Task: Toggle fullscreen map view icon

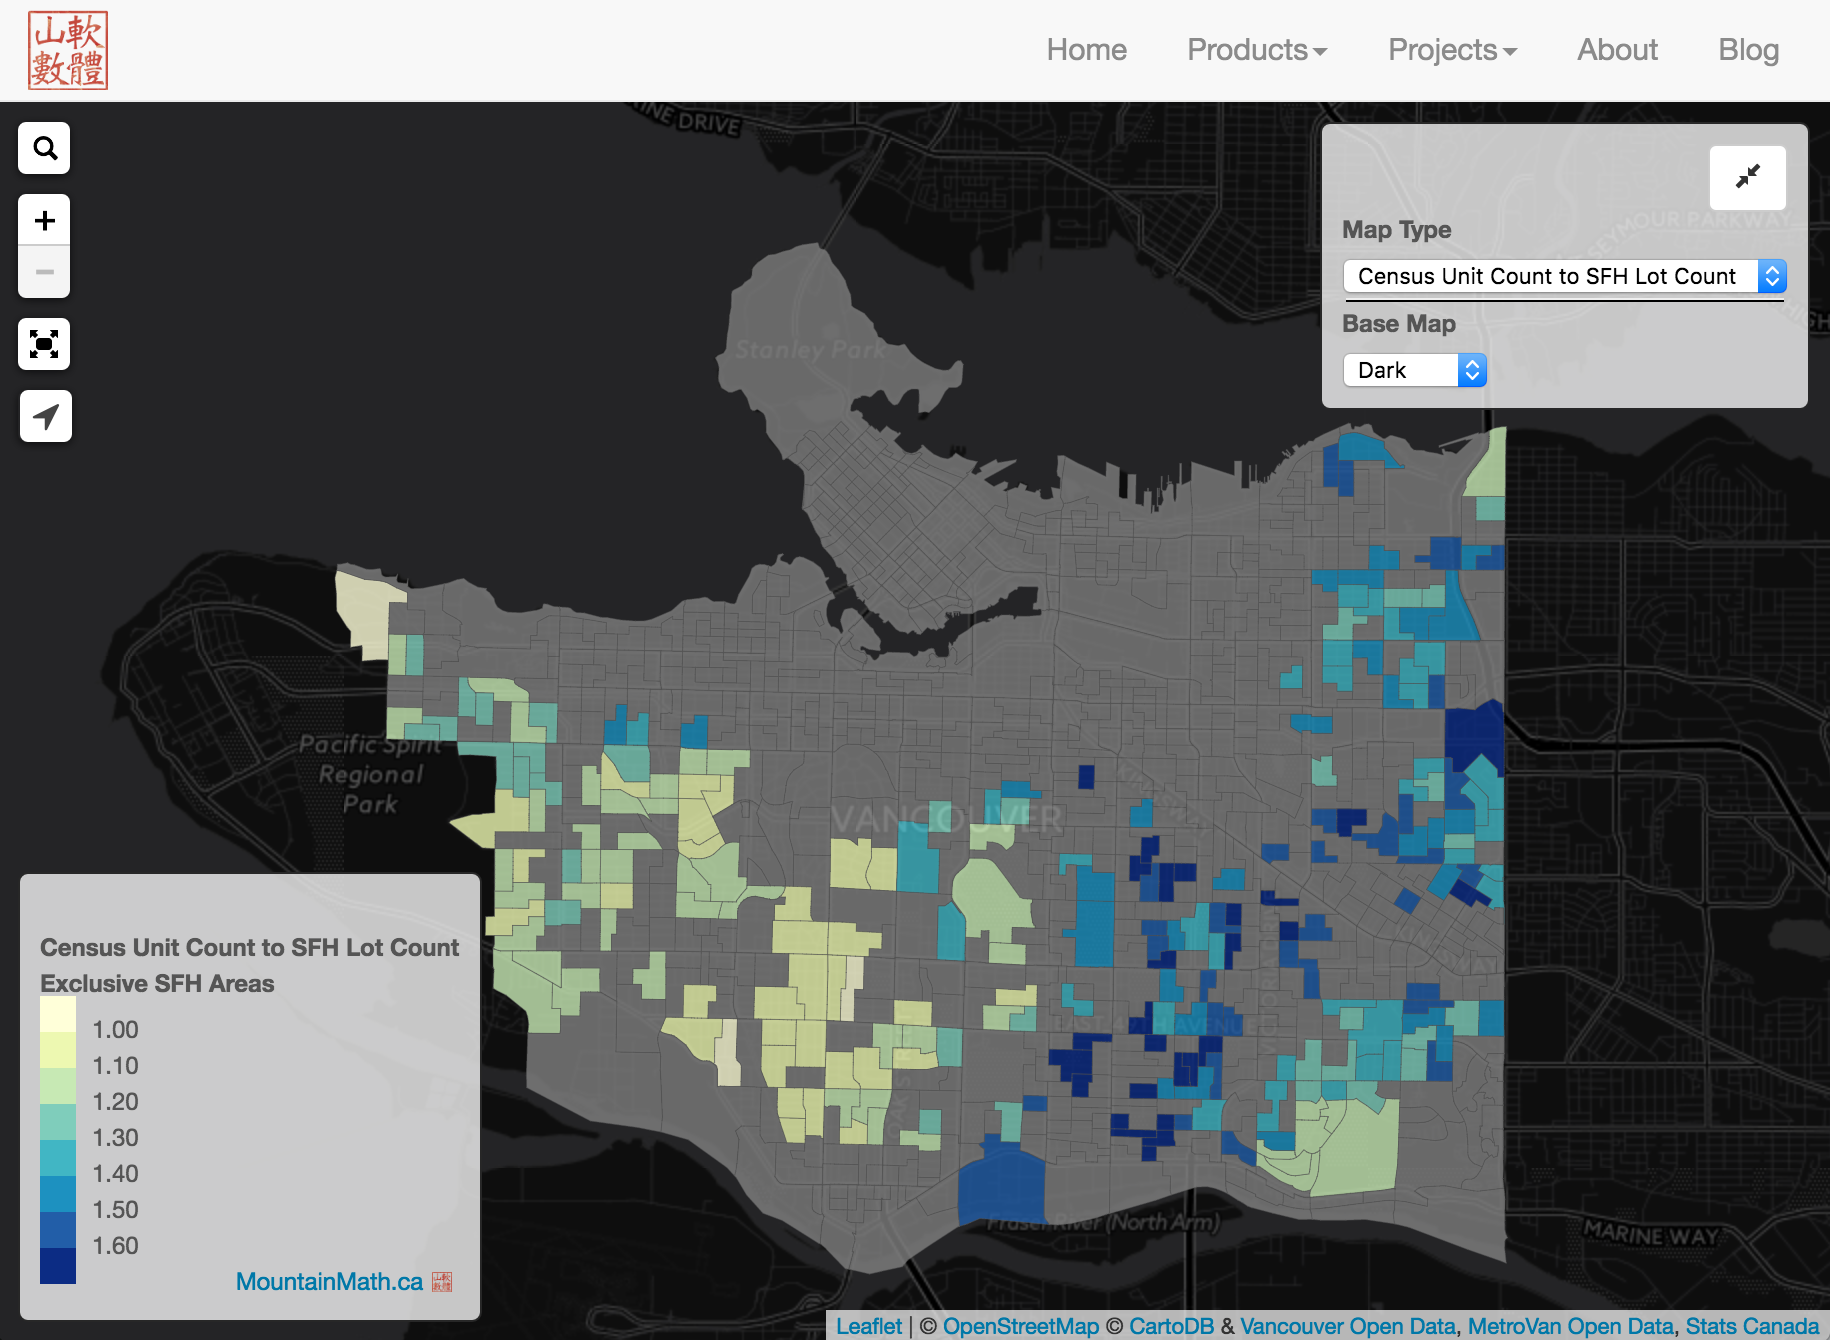Action: coord(45,344)
